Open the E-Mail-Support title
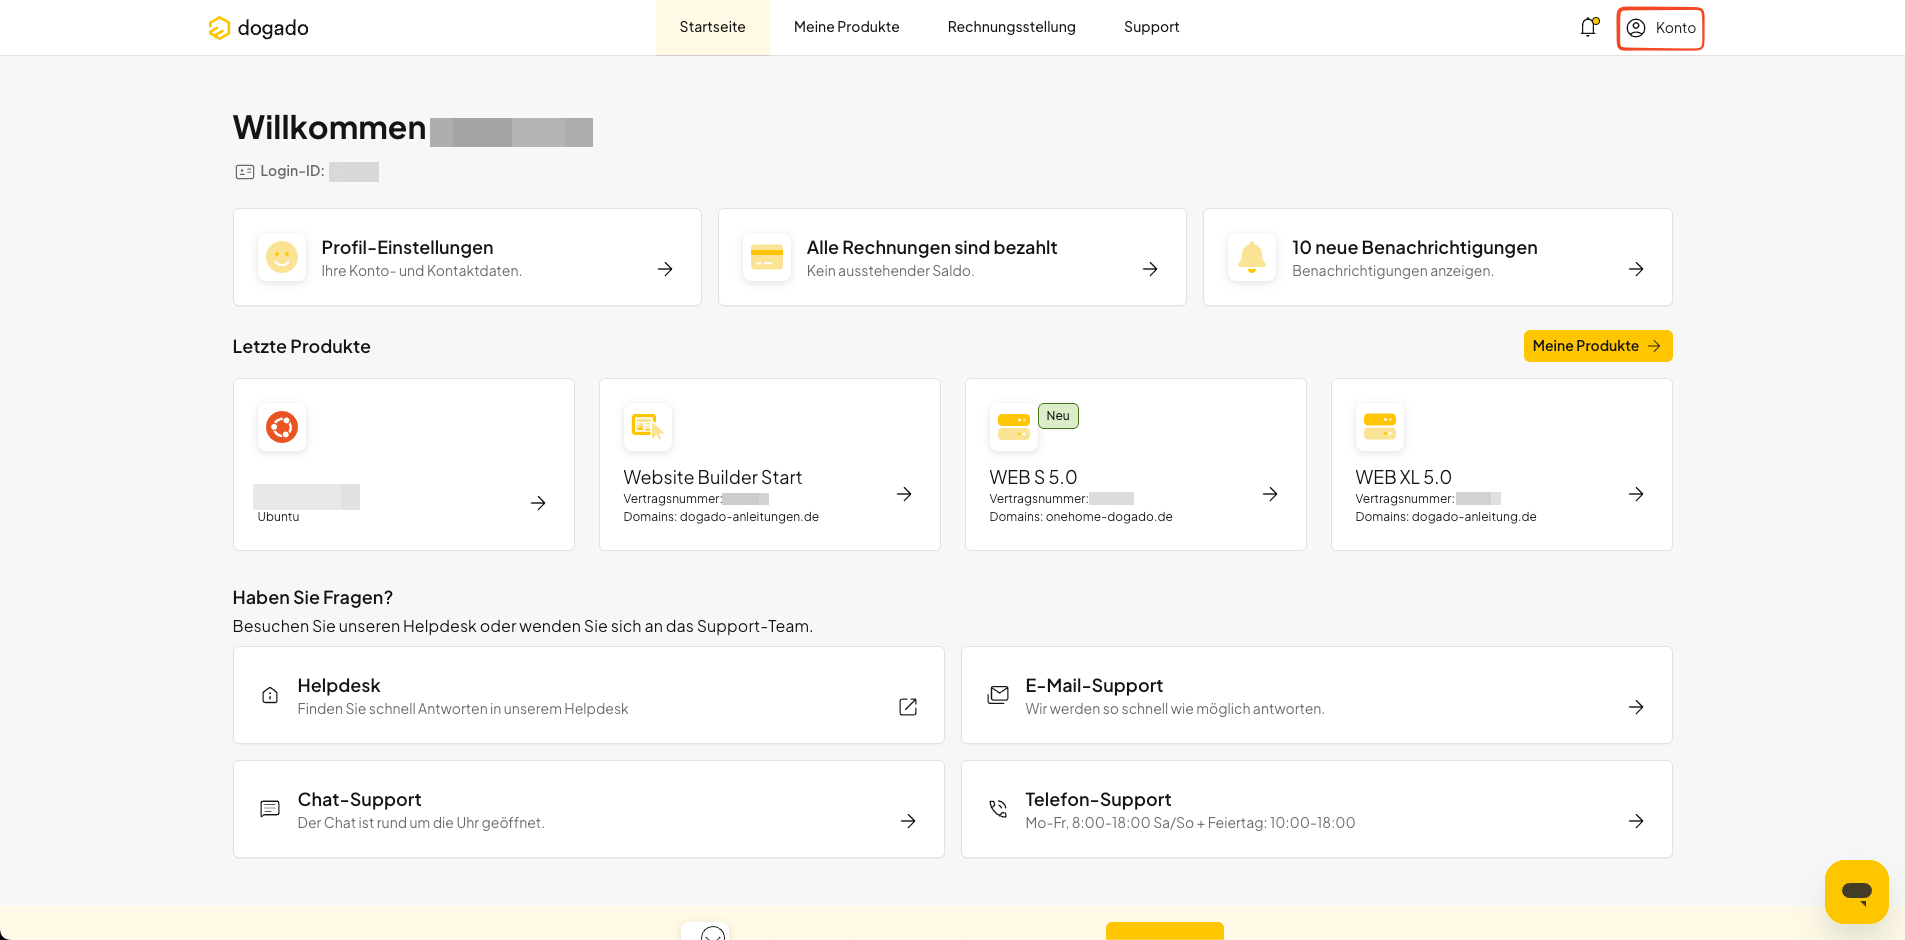The height and width of the screenshot is (940, 1905). pos(1094,685)
